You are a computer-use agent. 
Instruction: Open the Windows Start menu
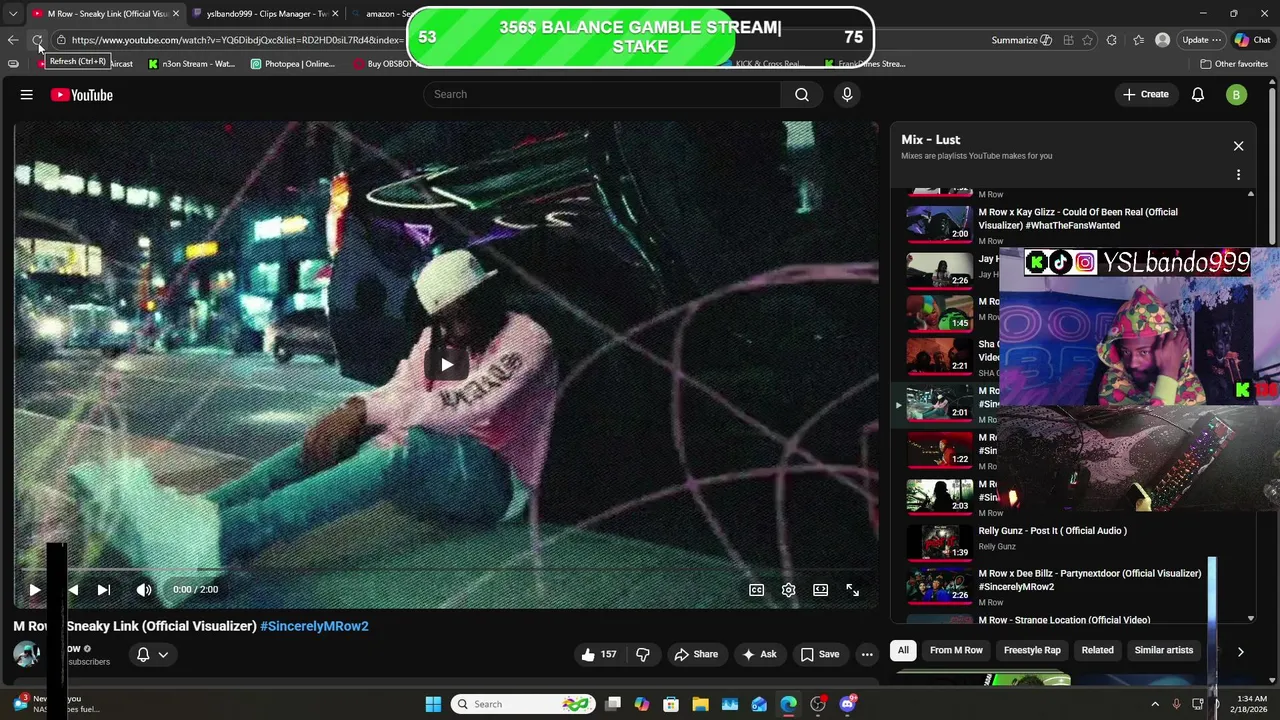tap(433, 704)
